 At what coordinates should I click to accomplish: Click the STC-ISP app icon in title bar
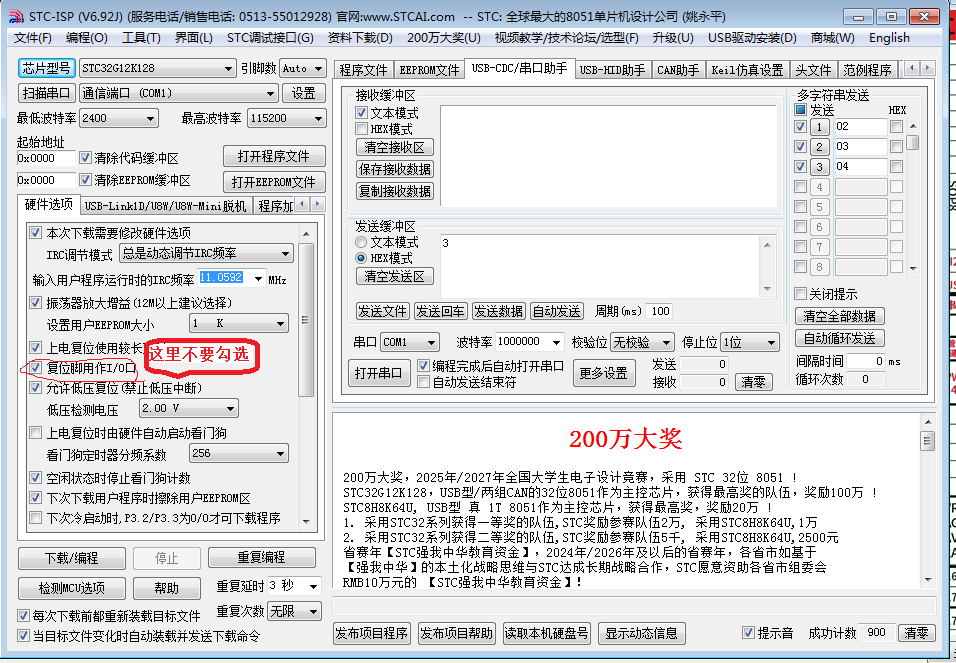15,16
